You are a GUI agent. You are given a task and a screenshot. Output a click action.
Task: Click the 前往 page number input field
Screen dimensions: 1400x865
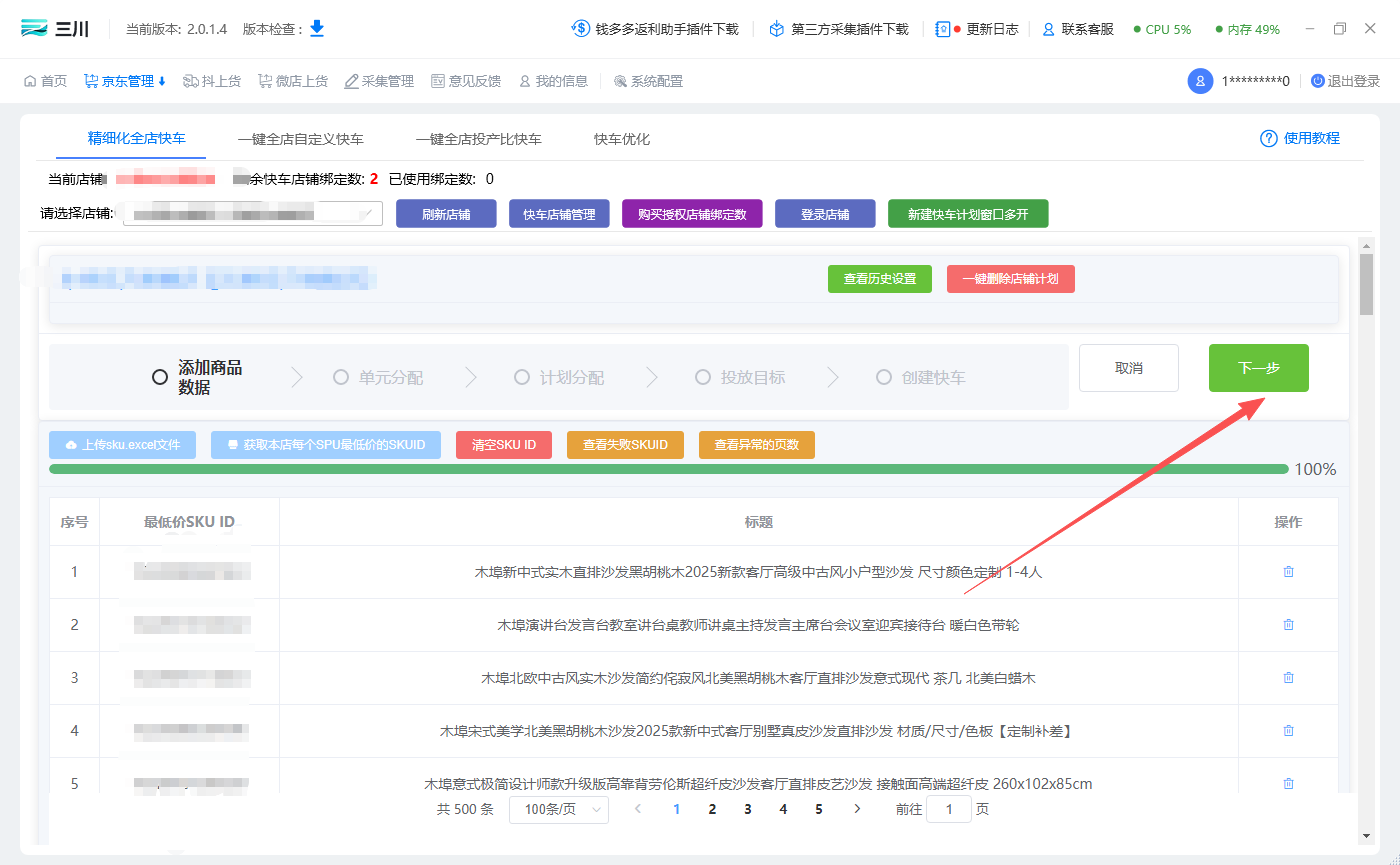point(949,809)
